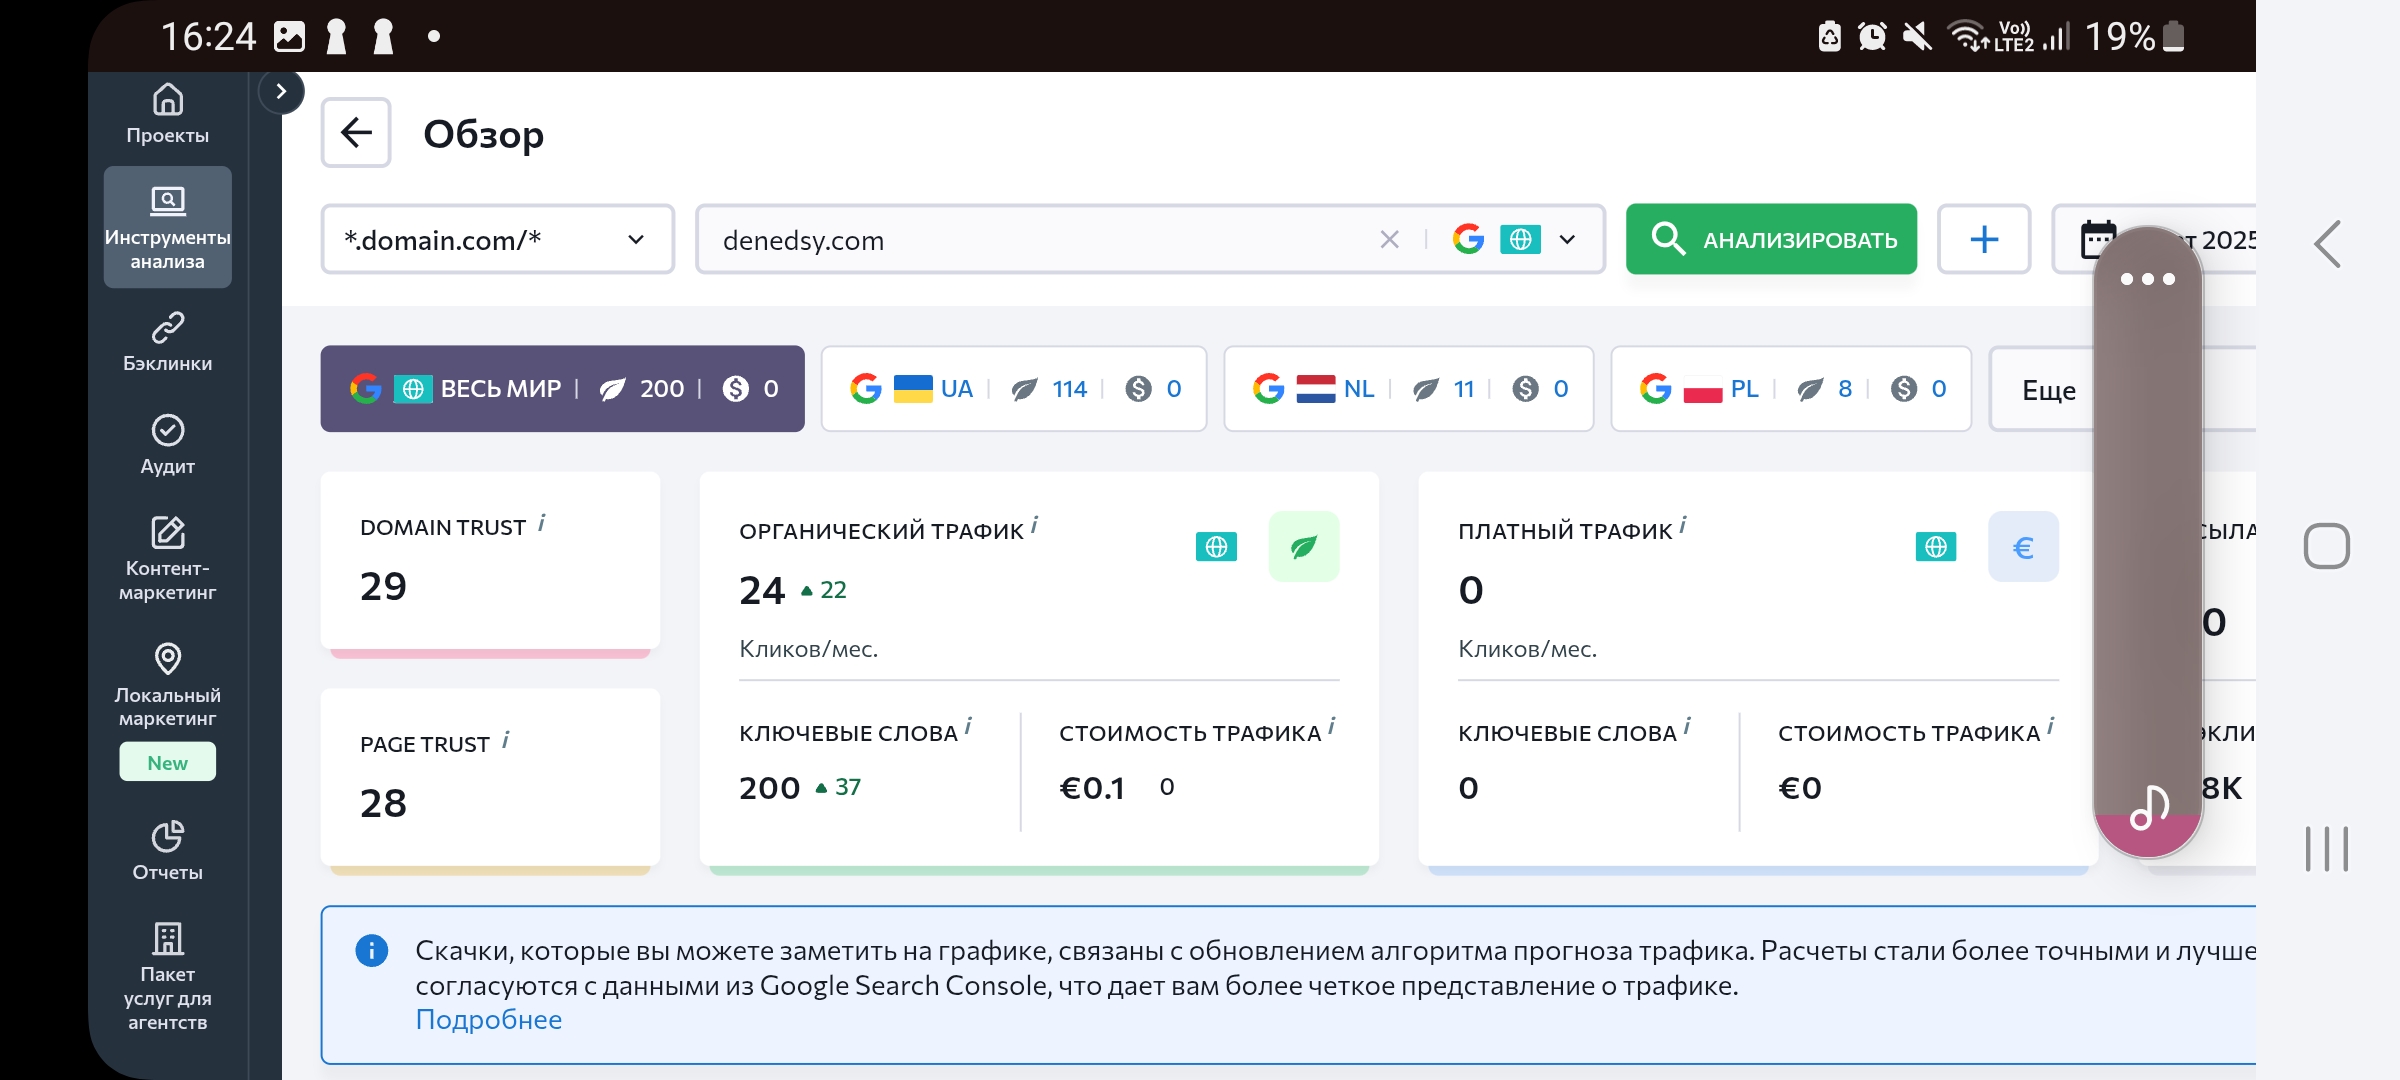Image resolution: width=2400 pixels, height=1080 pixels.
Task: Expand the collapsed sidebar with chevron
Action: pyautogui.click(x=281, y=92)
